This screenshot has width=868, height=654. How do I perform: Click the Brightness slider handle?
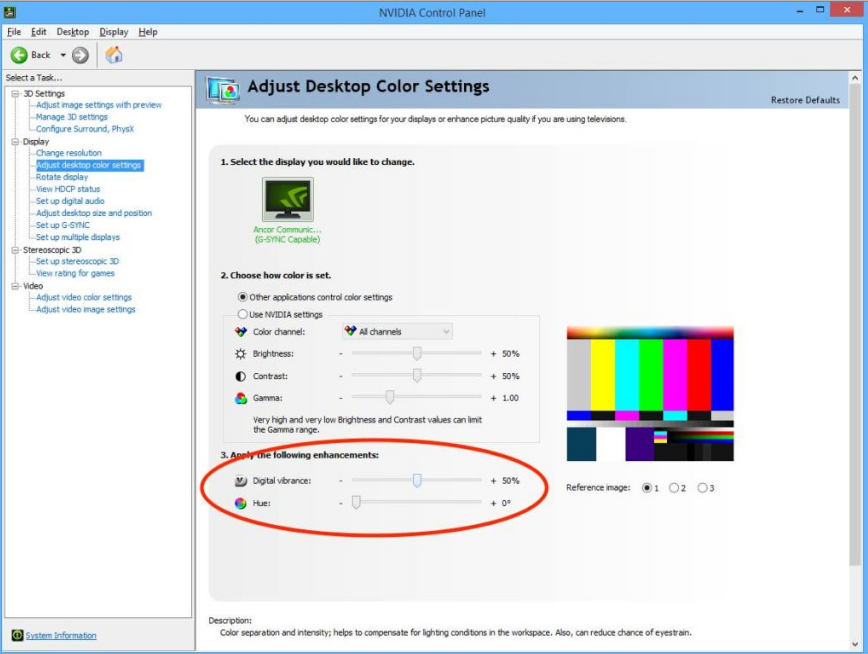pos(417,353)
